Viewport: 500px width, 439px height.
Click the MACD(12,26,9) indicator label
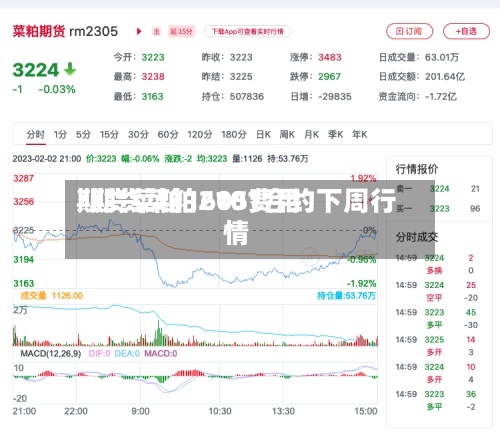pyautogui.click(x=51, y=354)
